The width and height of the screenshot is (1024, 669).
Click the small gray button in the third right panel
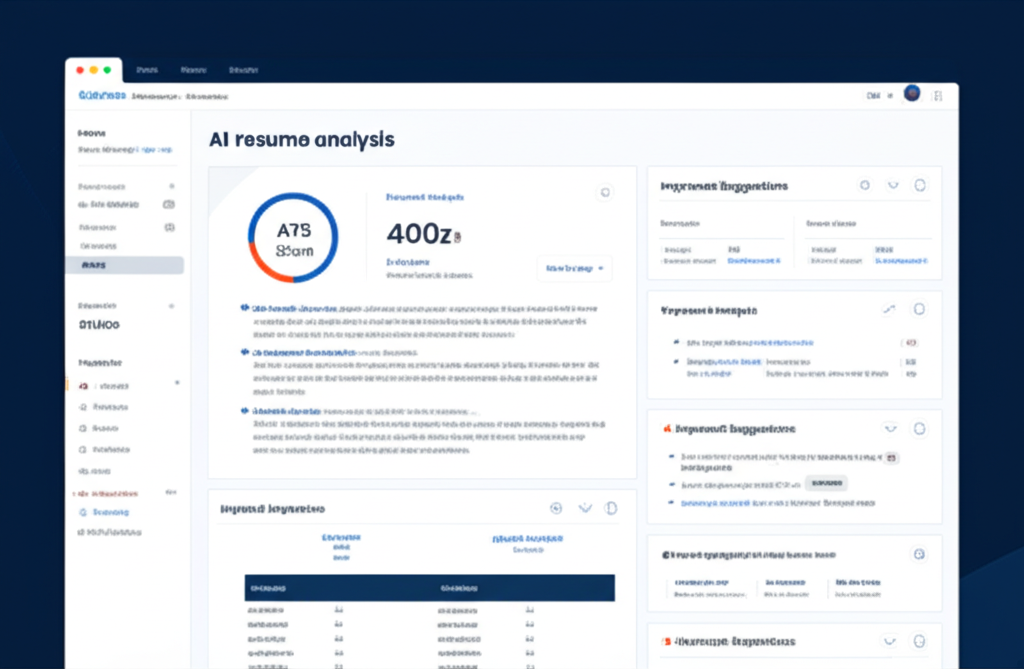[x=826, y=482]
